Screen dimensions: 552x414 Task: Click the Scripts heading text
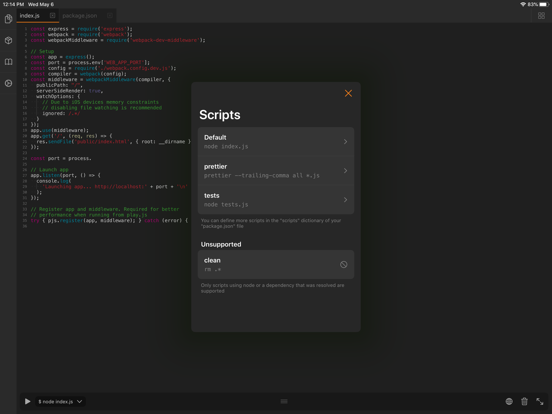coord(220,115)
